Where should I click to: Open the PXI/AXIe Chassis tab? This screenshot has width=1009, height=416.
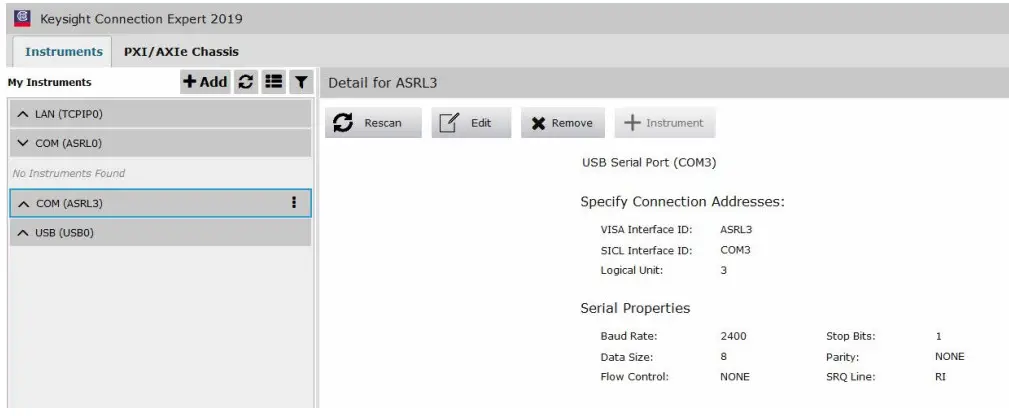point(181,51)
